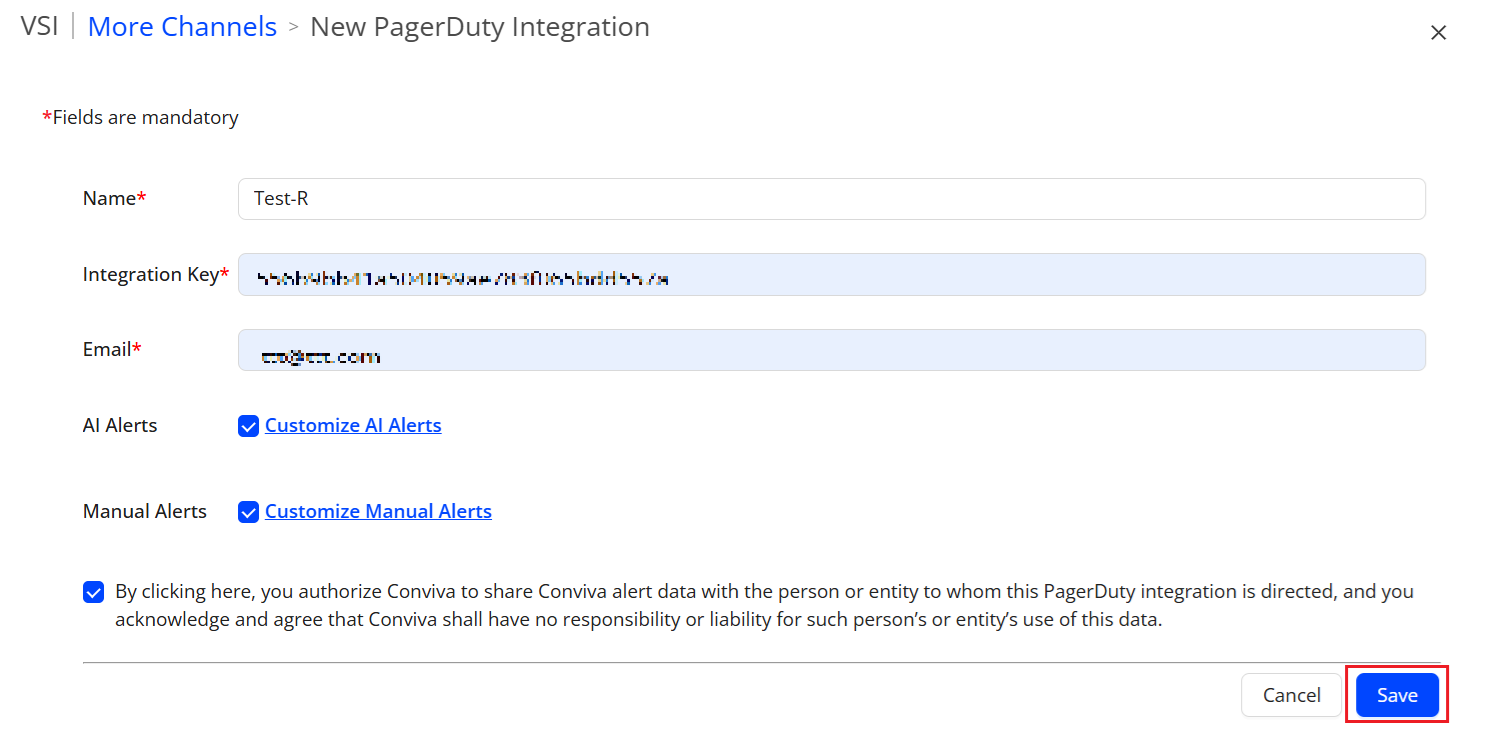Click the 'Manual Alerts' label
Viewport: 1488px width, 742px height.
pos(145,512)
